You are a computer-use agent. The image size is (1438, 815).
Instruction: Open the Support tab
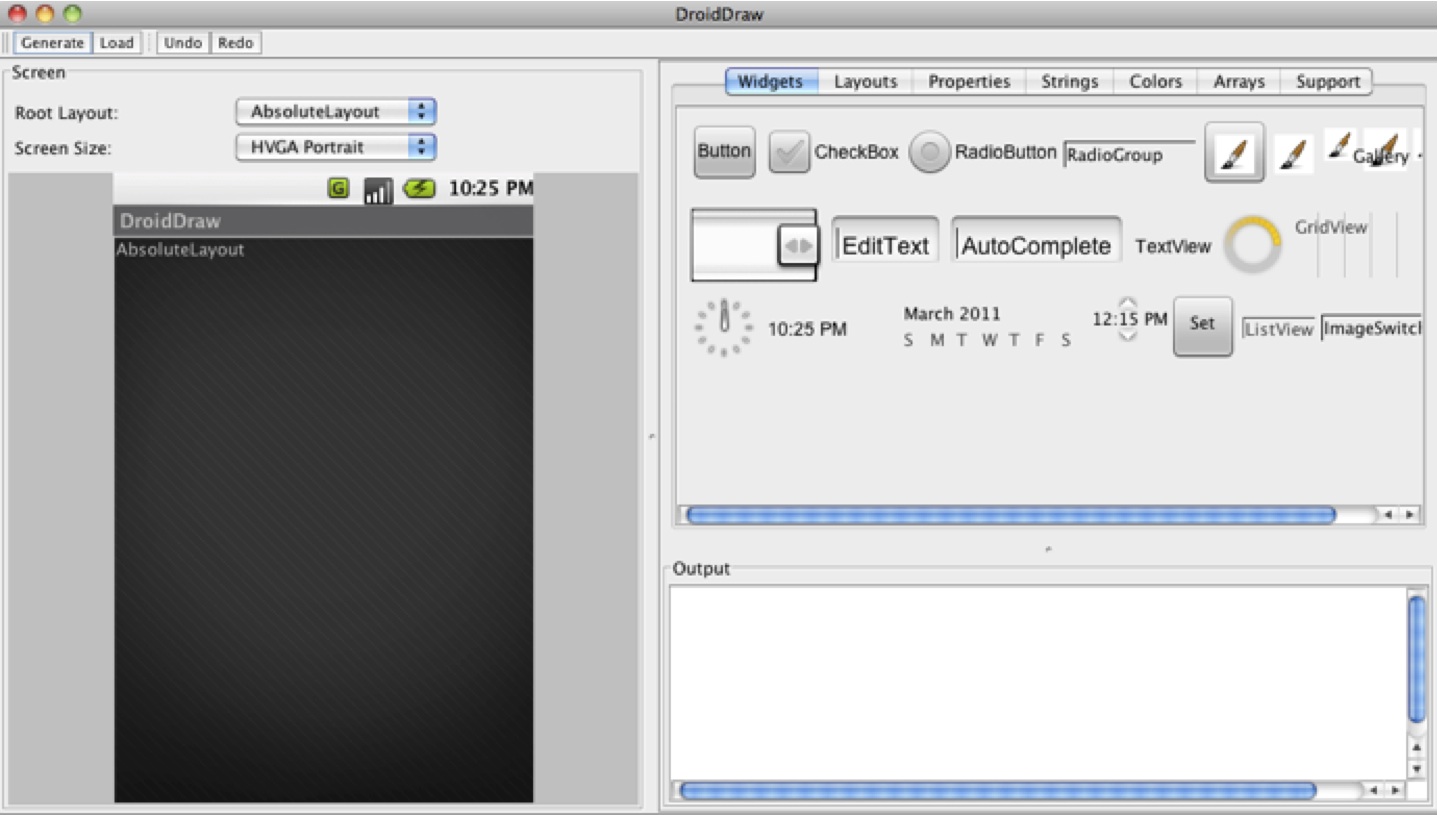(1327, 82)
